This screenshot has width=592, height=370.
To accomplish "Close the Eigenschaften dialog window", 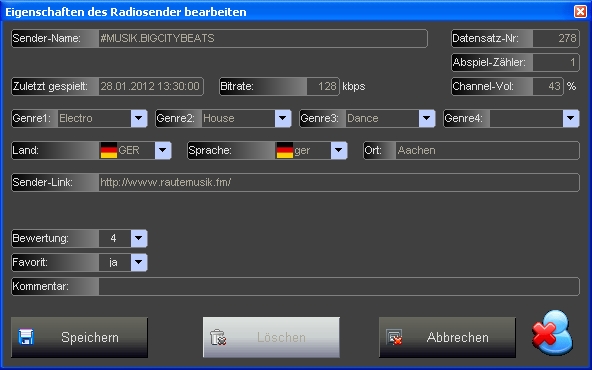I will coord(580,12).
